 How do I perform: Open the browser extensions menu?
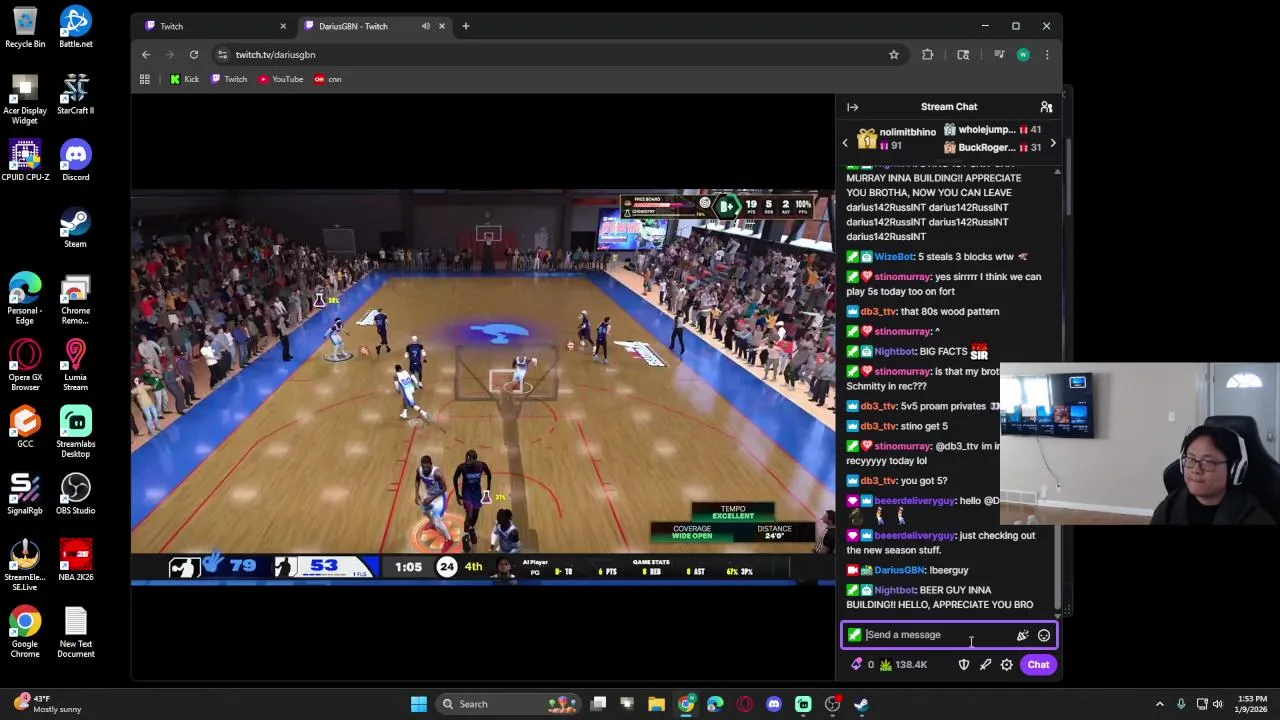click(927, 55)
